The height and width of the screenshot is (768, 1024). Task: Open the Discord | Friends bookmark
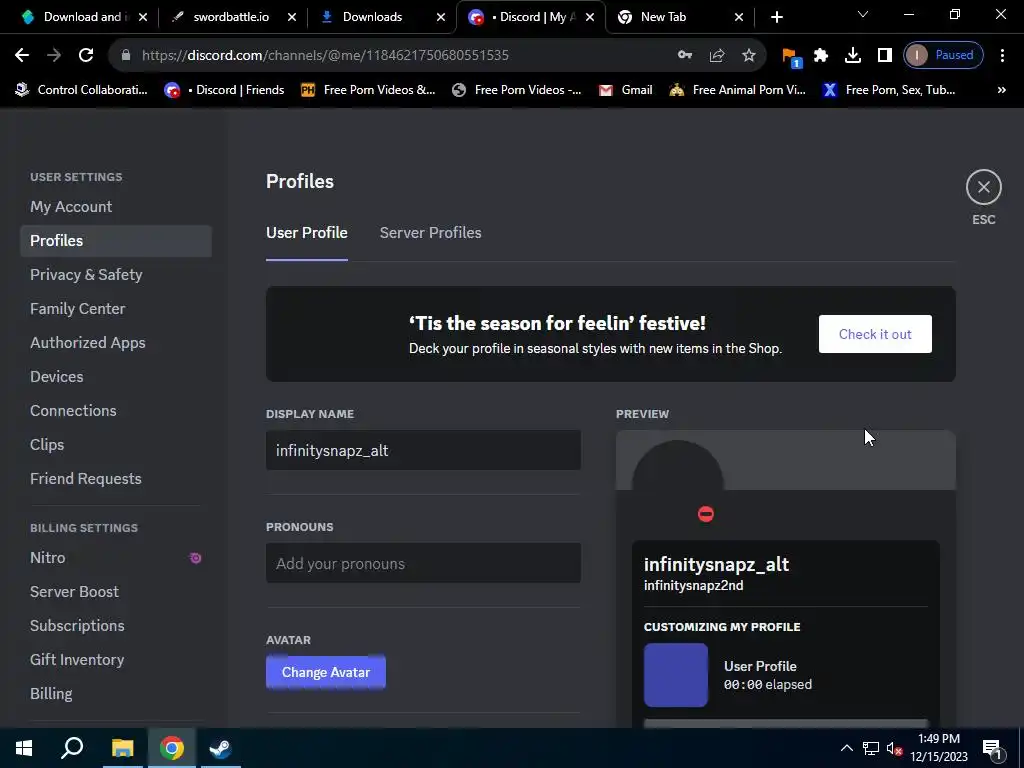(x=225, y=90)
